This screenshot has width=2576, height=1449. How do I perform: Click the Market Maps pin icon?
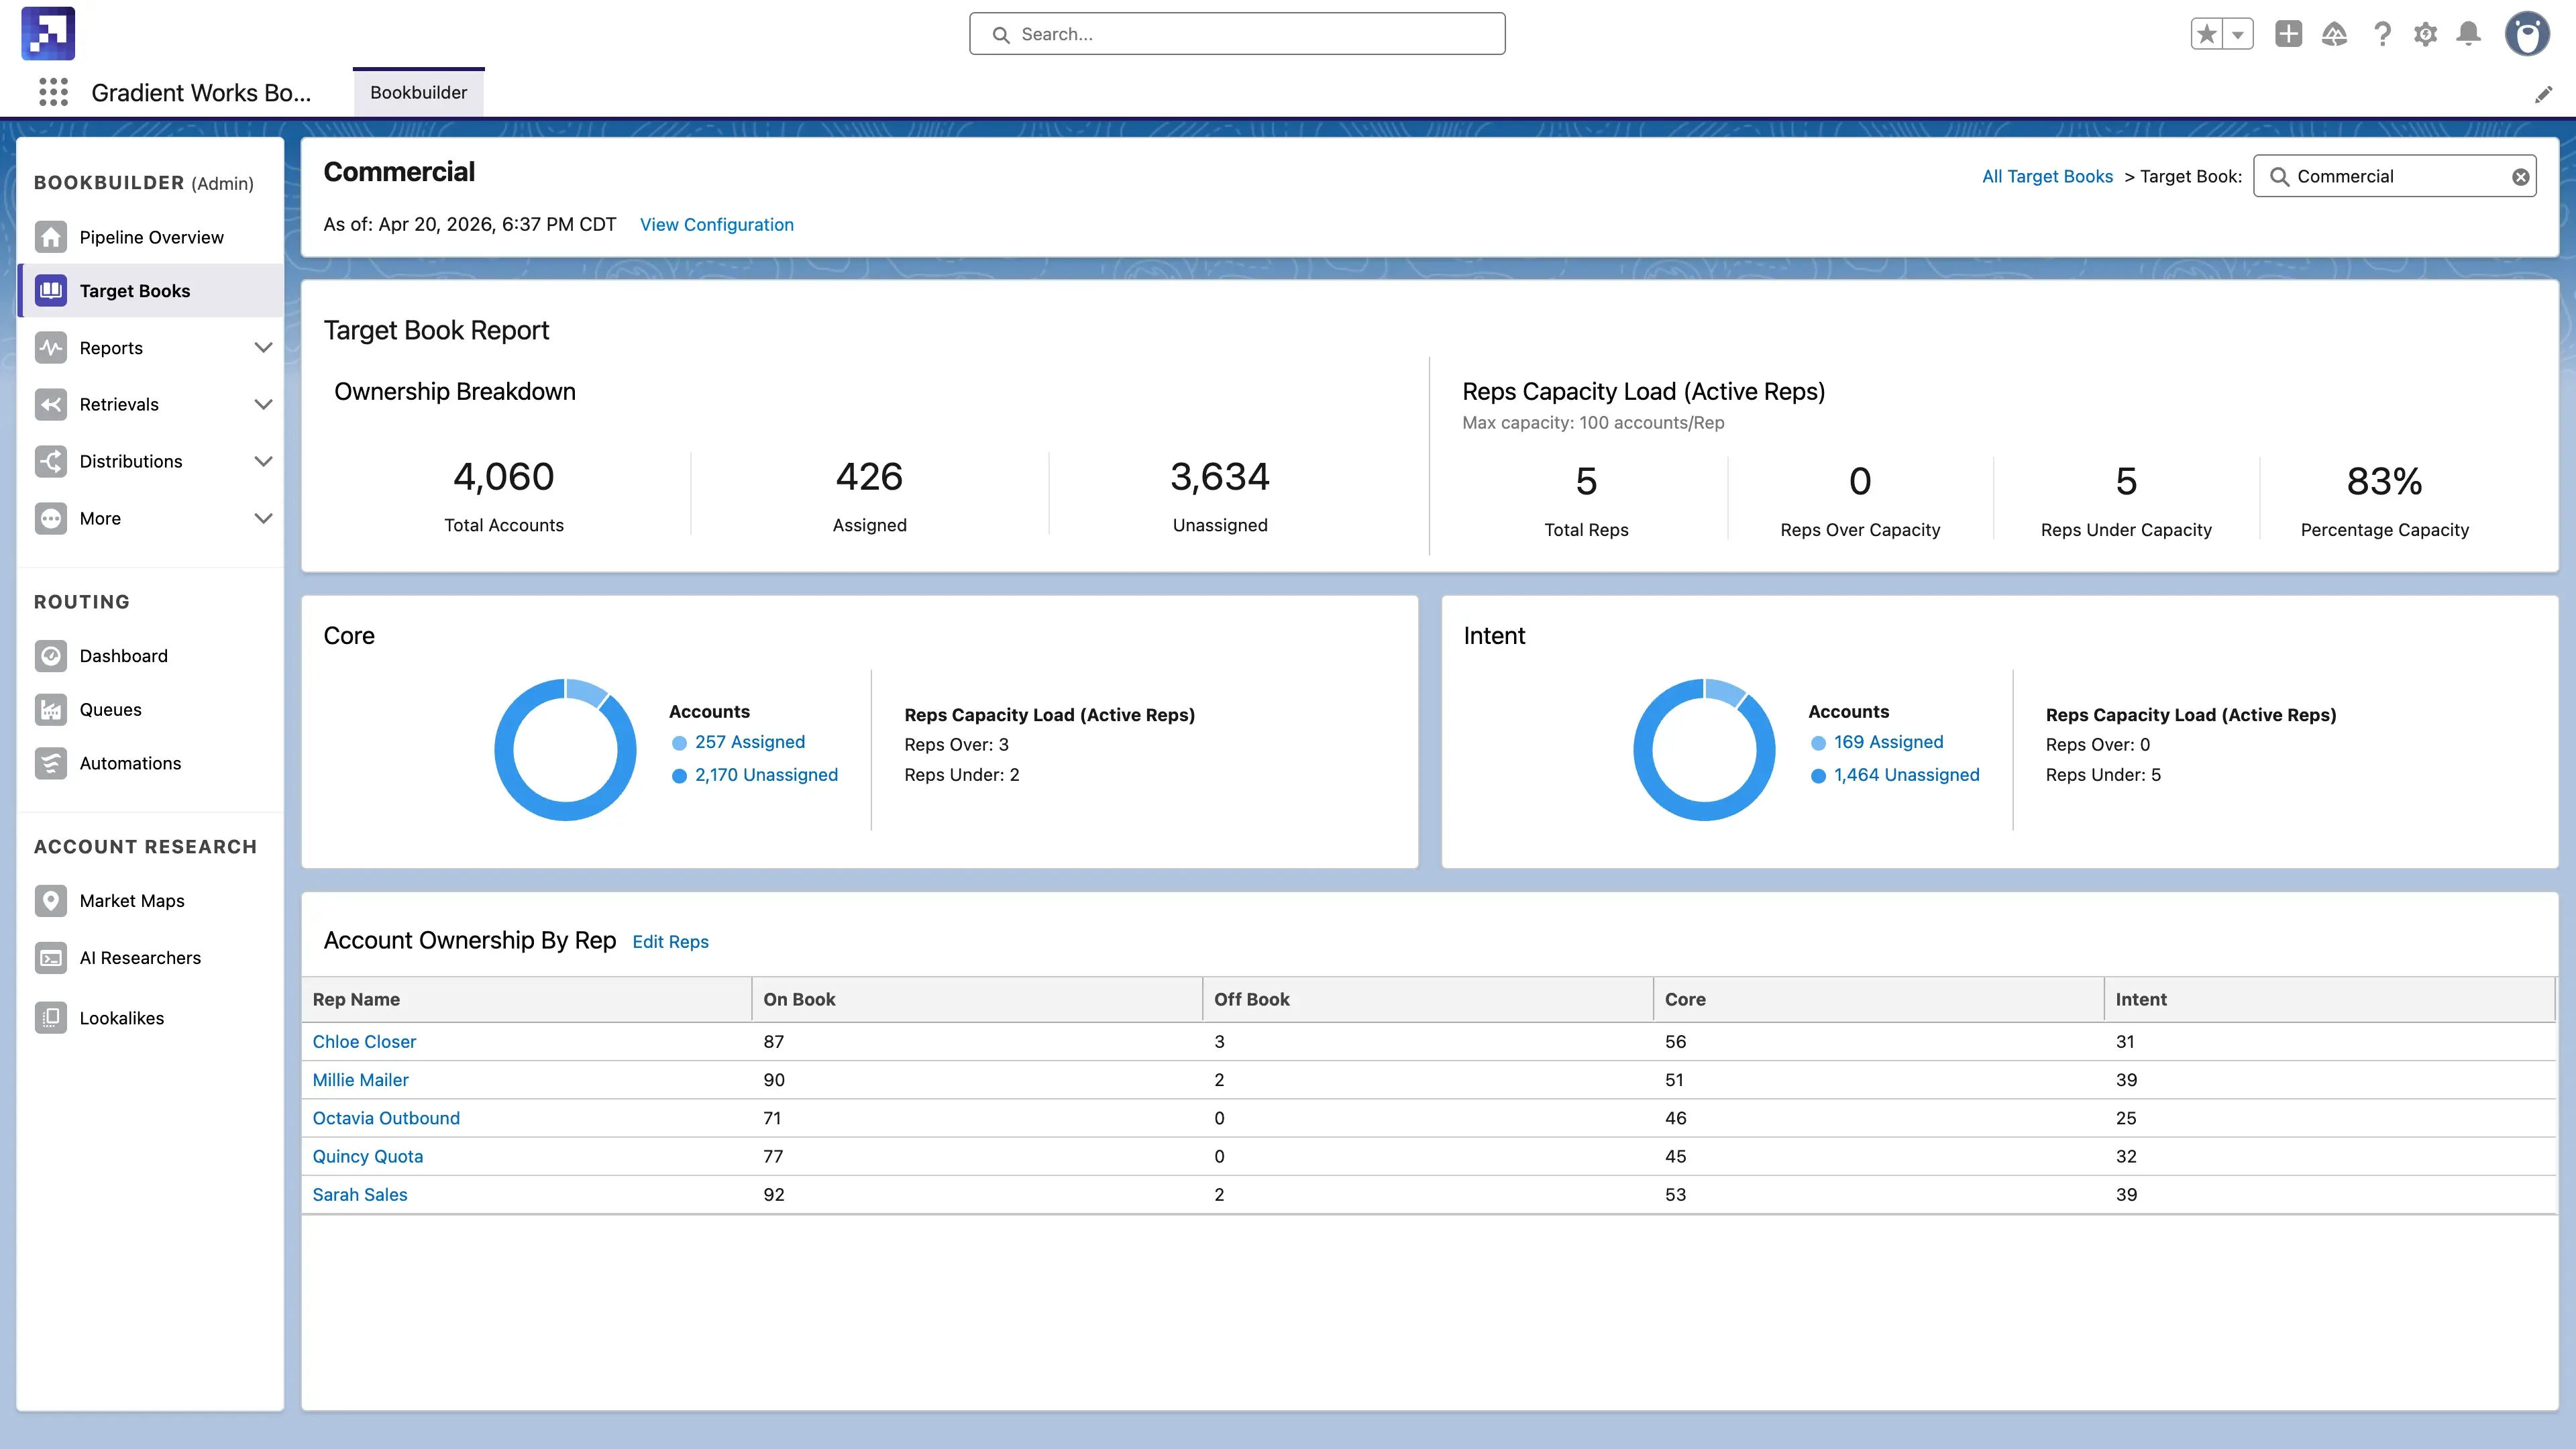(51, 900)
